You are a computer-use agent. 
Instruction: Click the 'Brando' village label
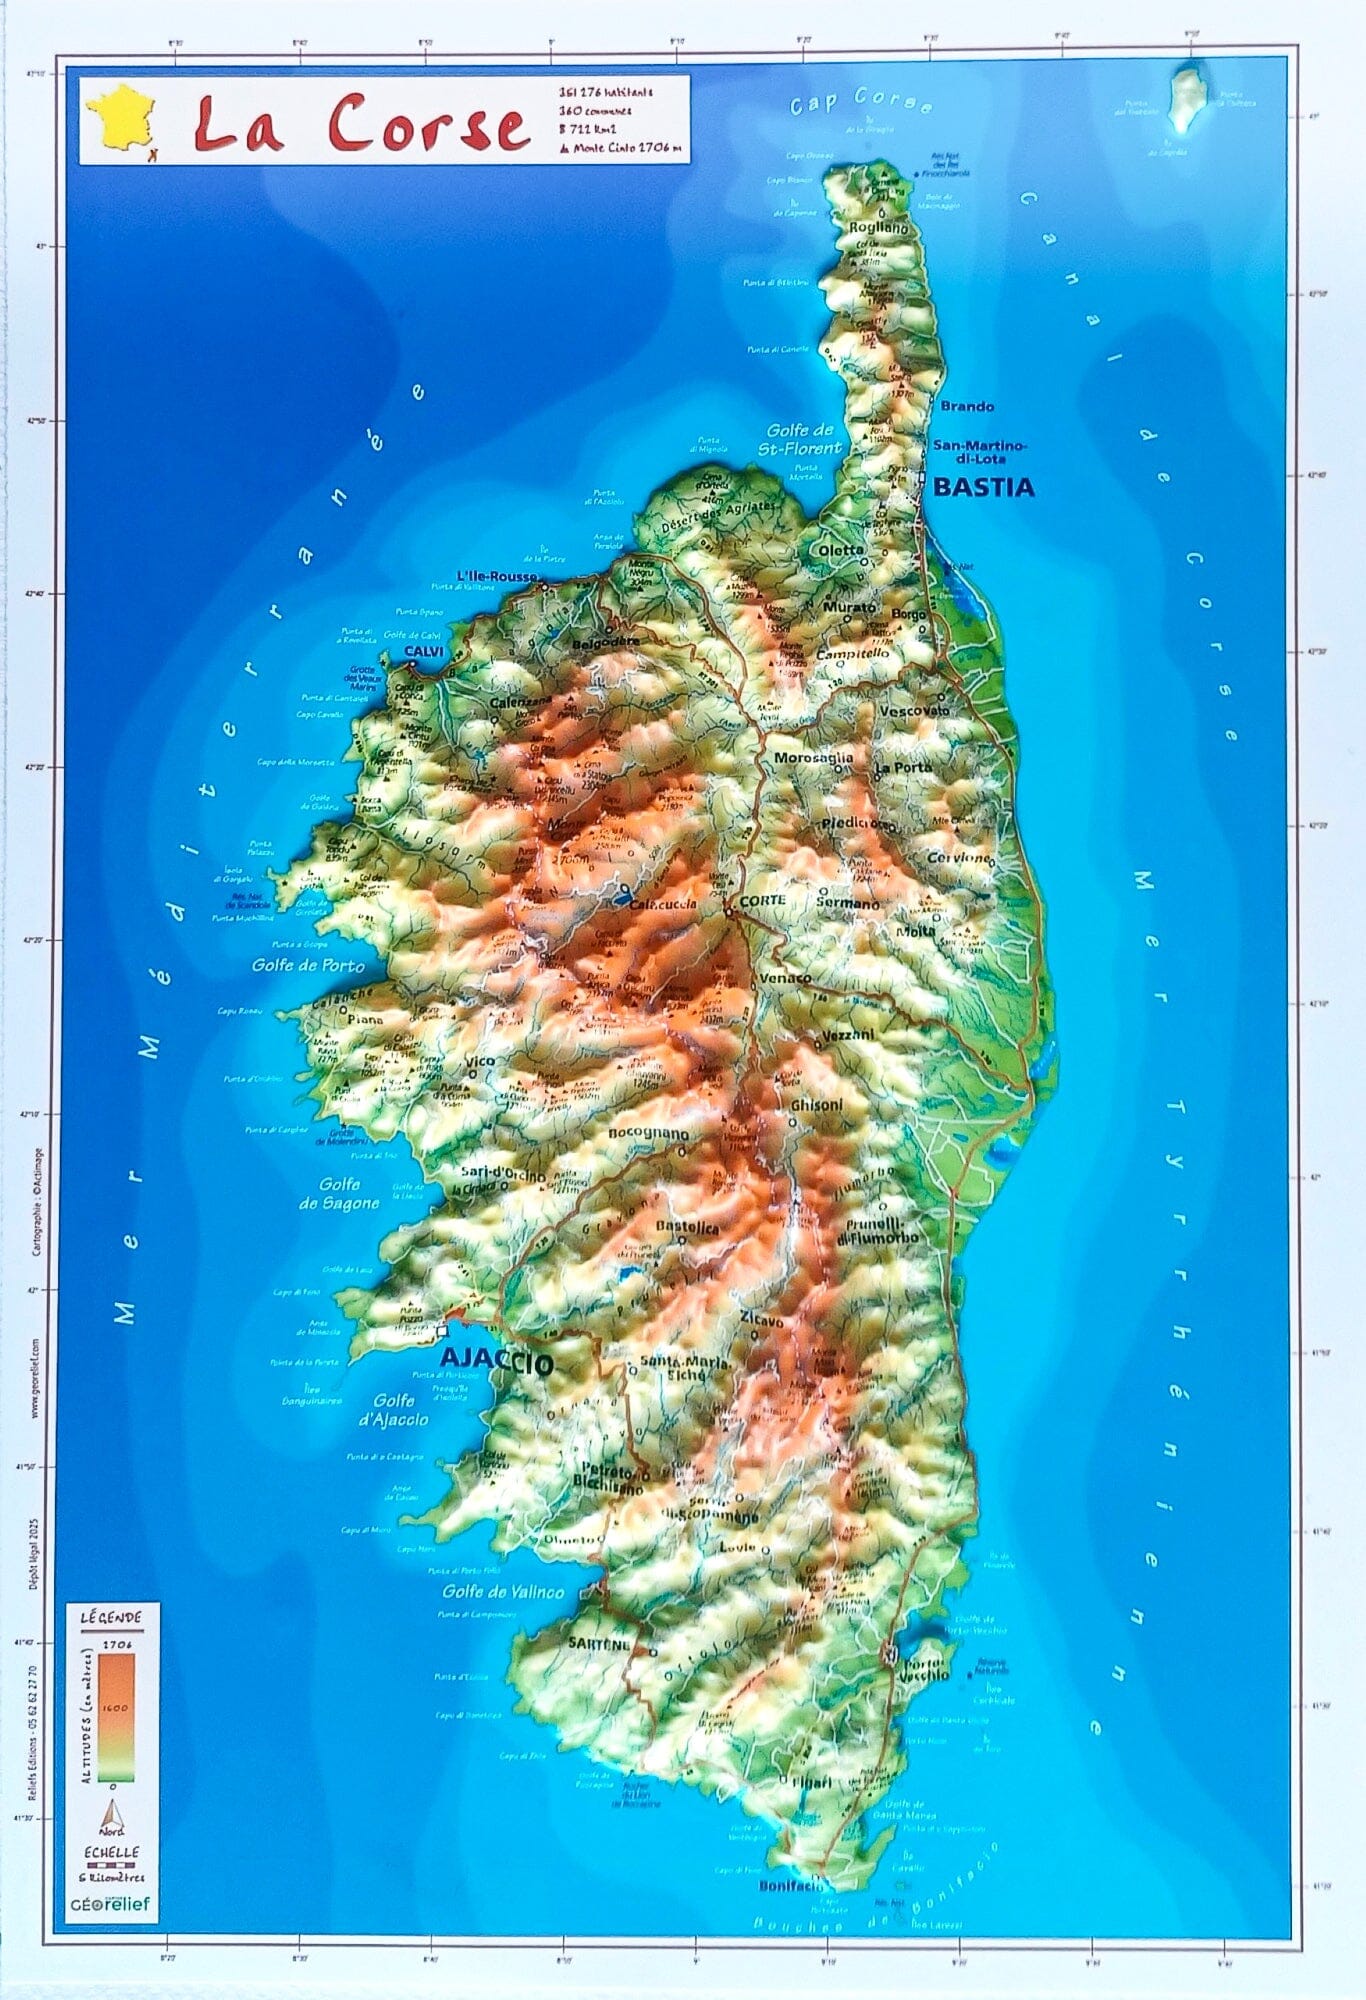point(967,406)
